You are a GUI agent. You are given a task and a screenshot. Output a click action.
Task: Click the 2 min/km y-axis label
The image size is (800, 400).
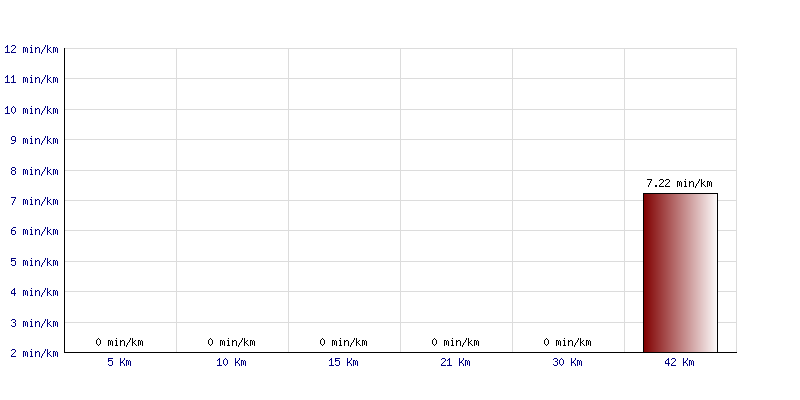pyautogui.click(x=34, y=353)
